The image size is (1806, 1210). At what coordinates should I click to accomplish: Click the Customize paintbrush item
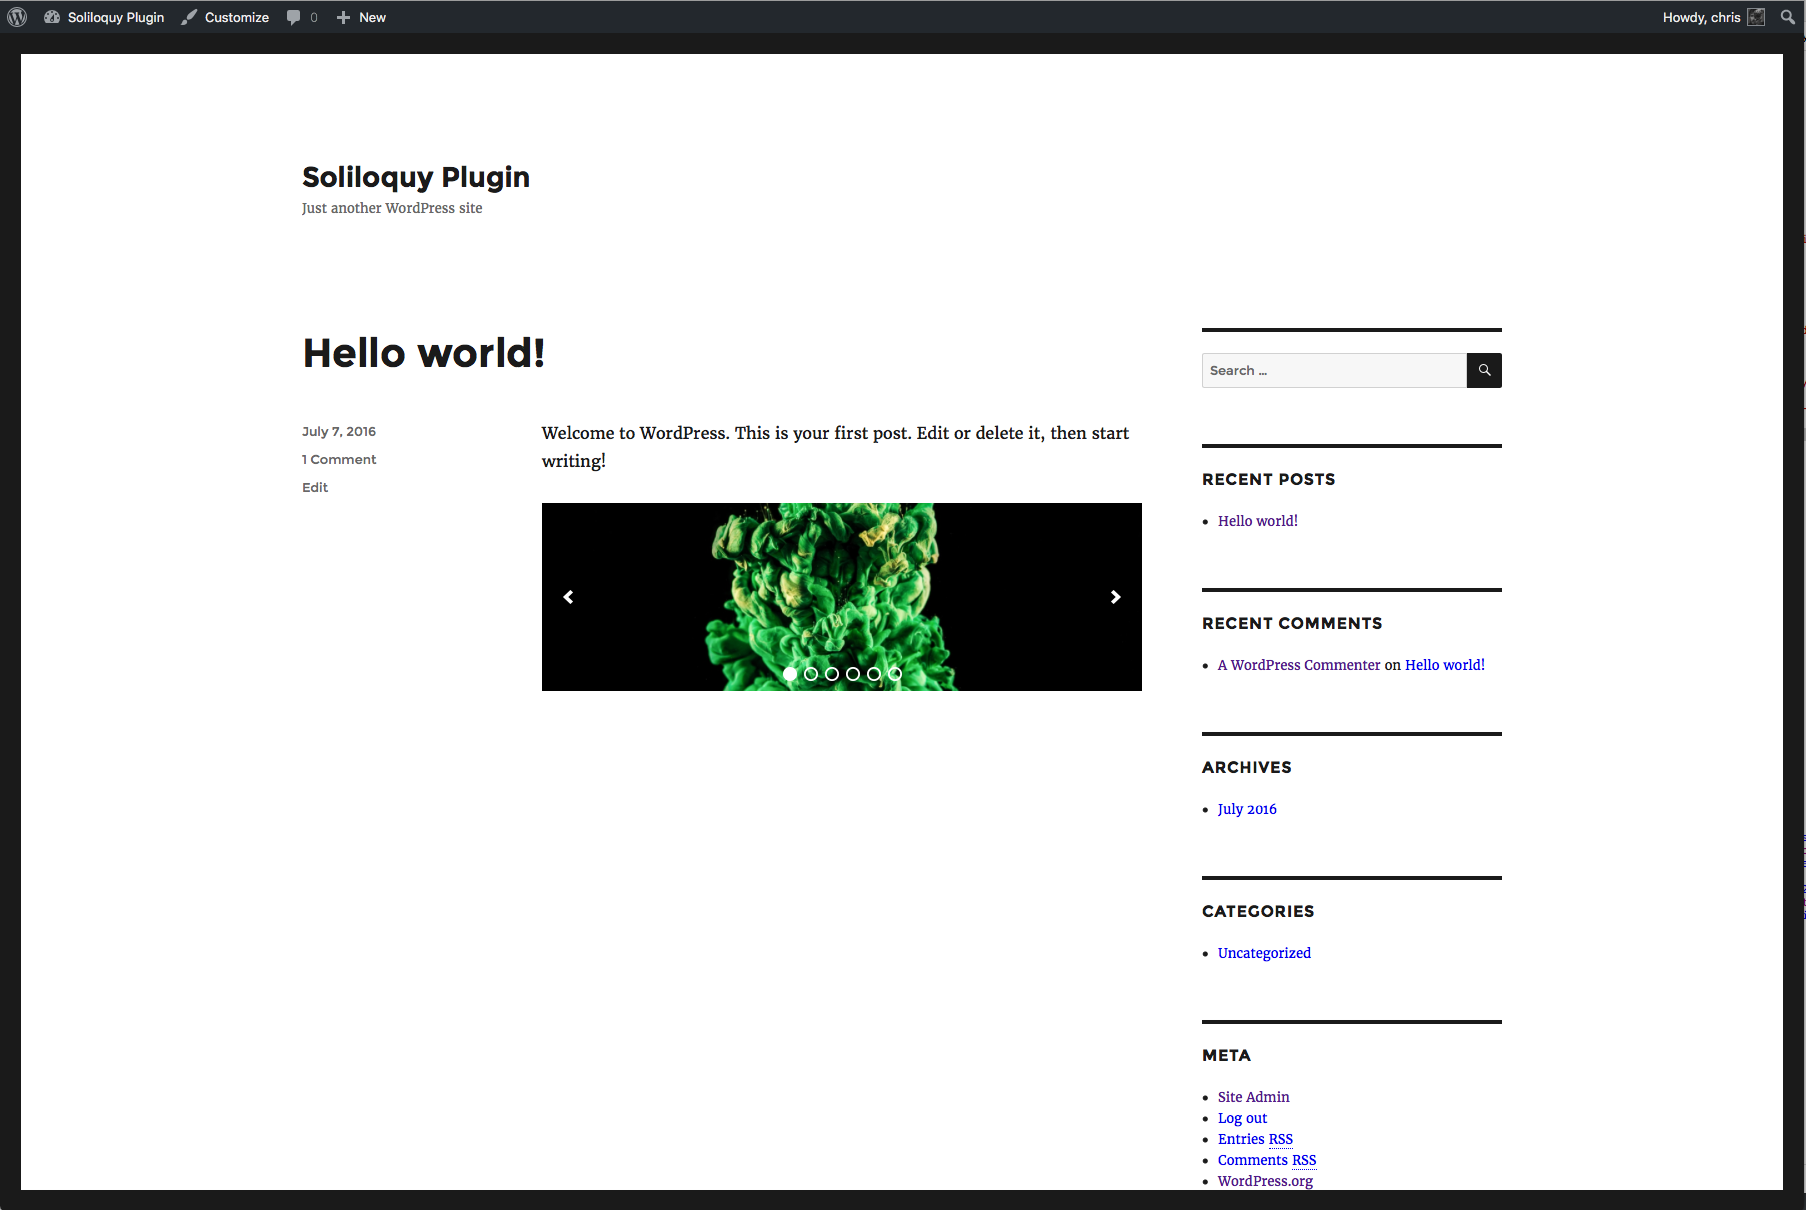click(225, 17)
